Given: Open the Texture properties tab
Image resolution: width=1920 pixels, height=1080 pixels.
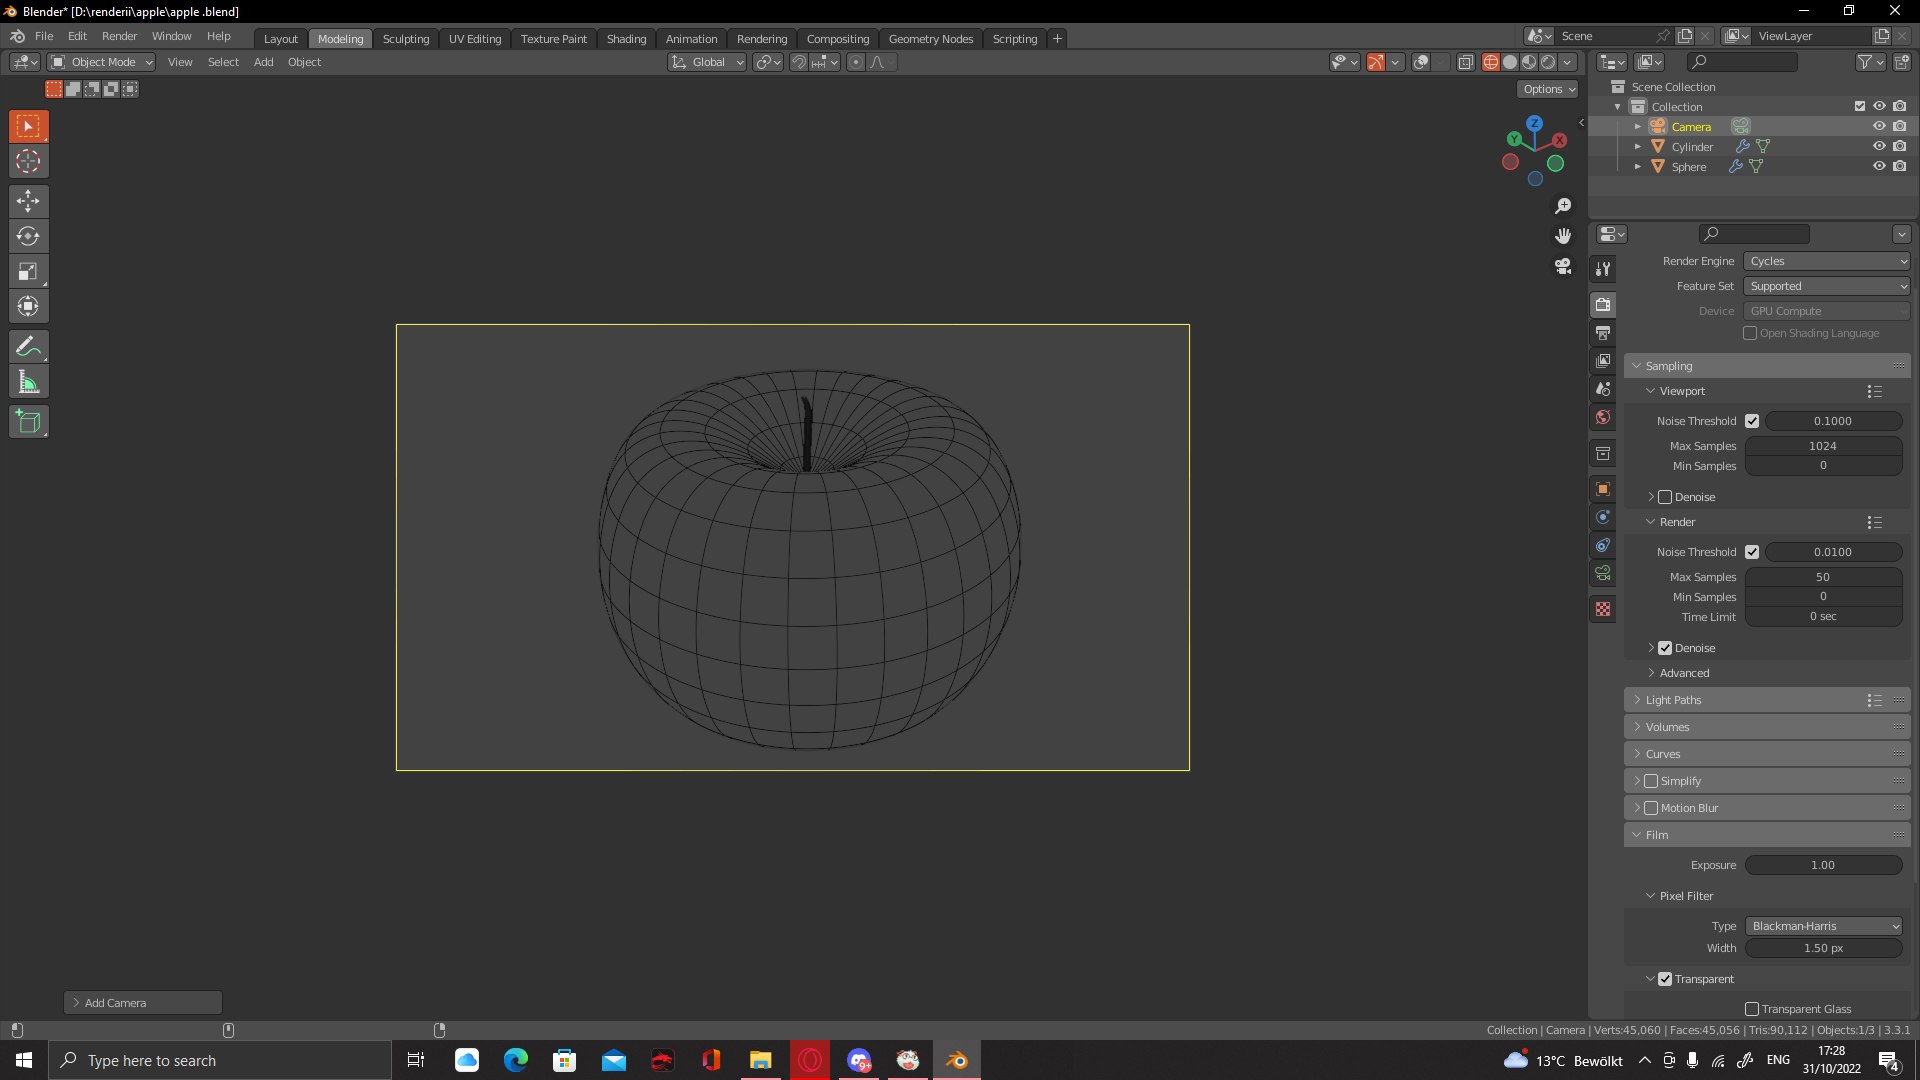Looking at the screenshot, I should pyautogui.click(x=1603, y=609).
